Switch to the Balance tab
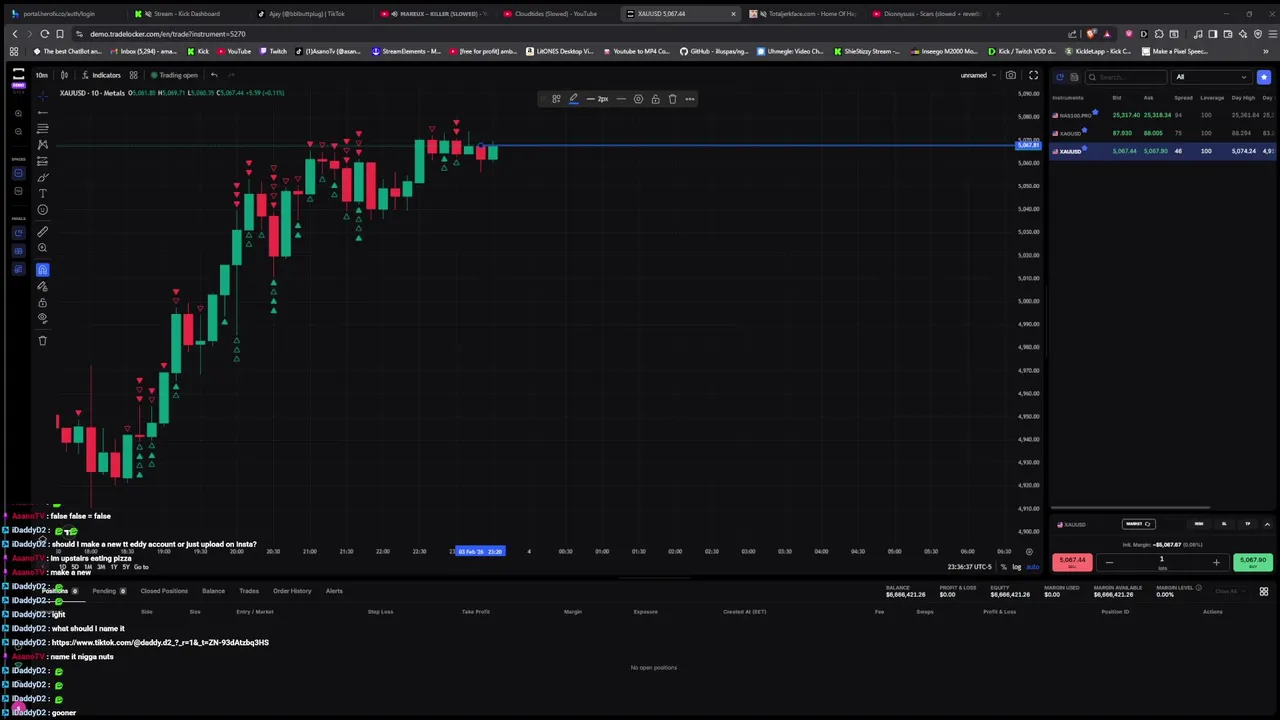This screenshot has height=720, width=1280. point(213,591)
